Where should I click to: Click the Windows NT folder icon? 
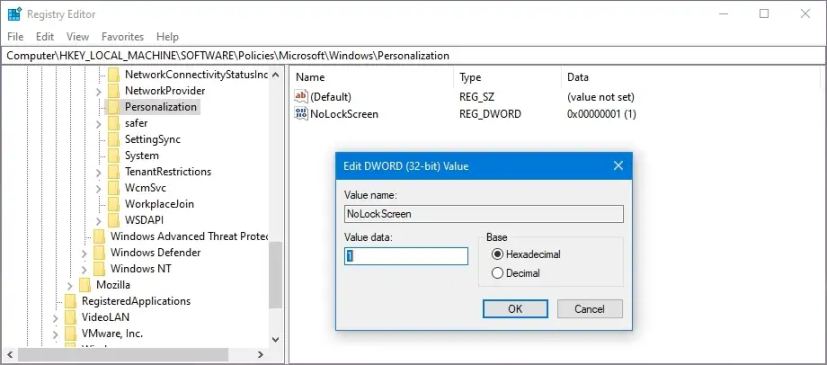[99, 268]
